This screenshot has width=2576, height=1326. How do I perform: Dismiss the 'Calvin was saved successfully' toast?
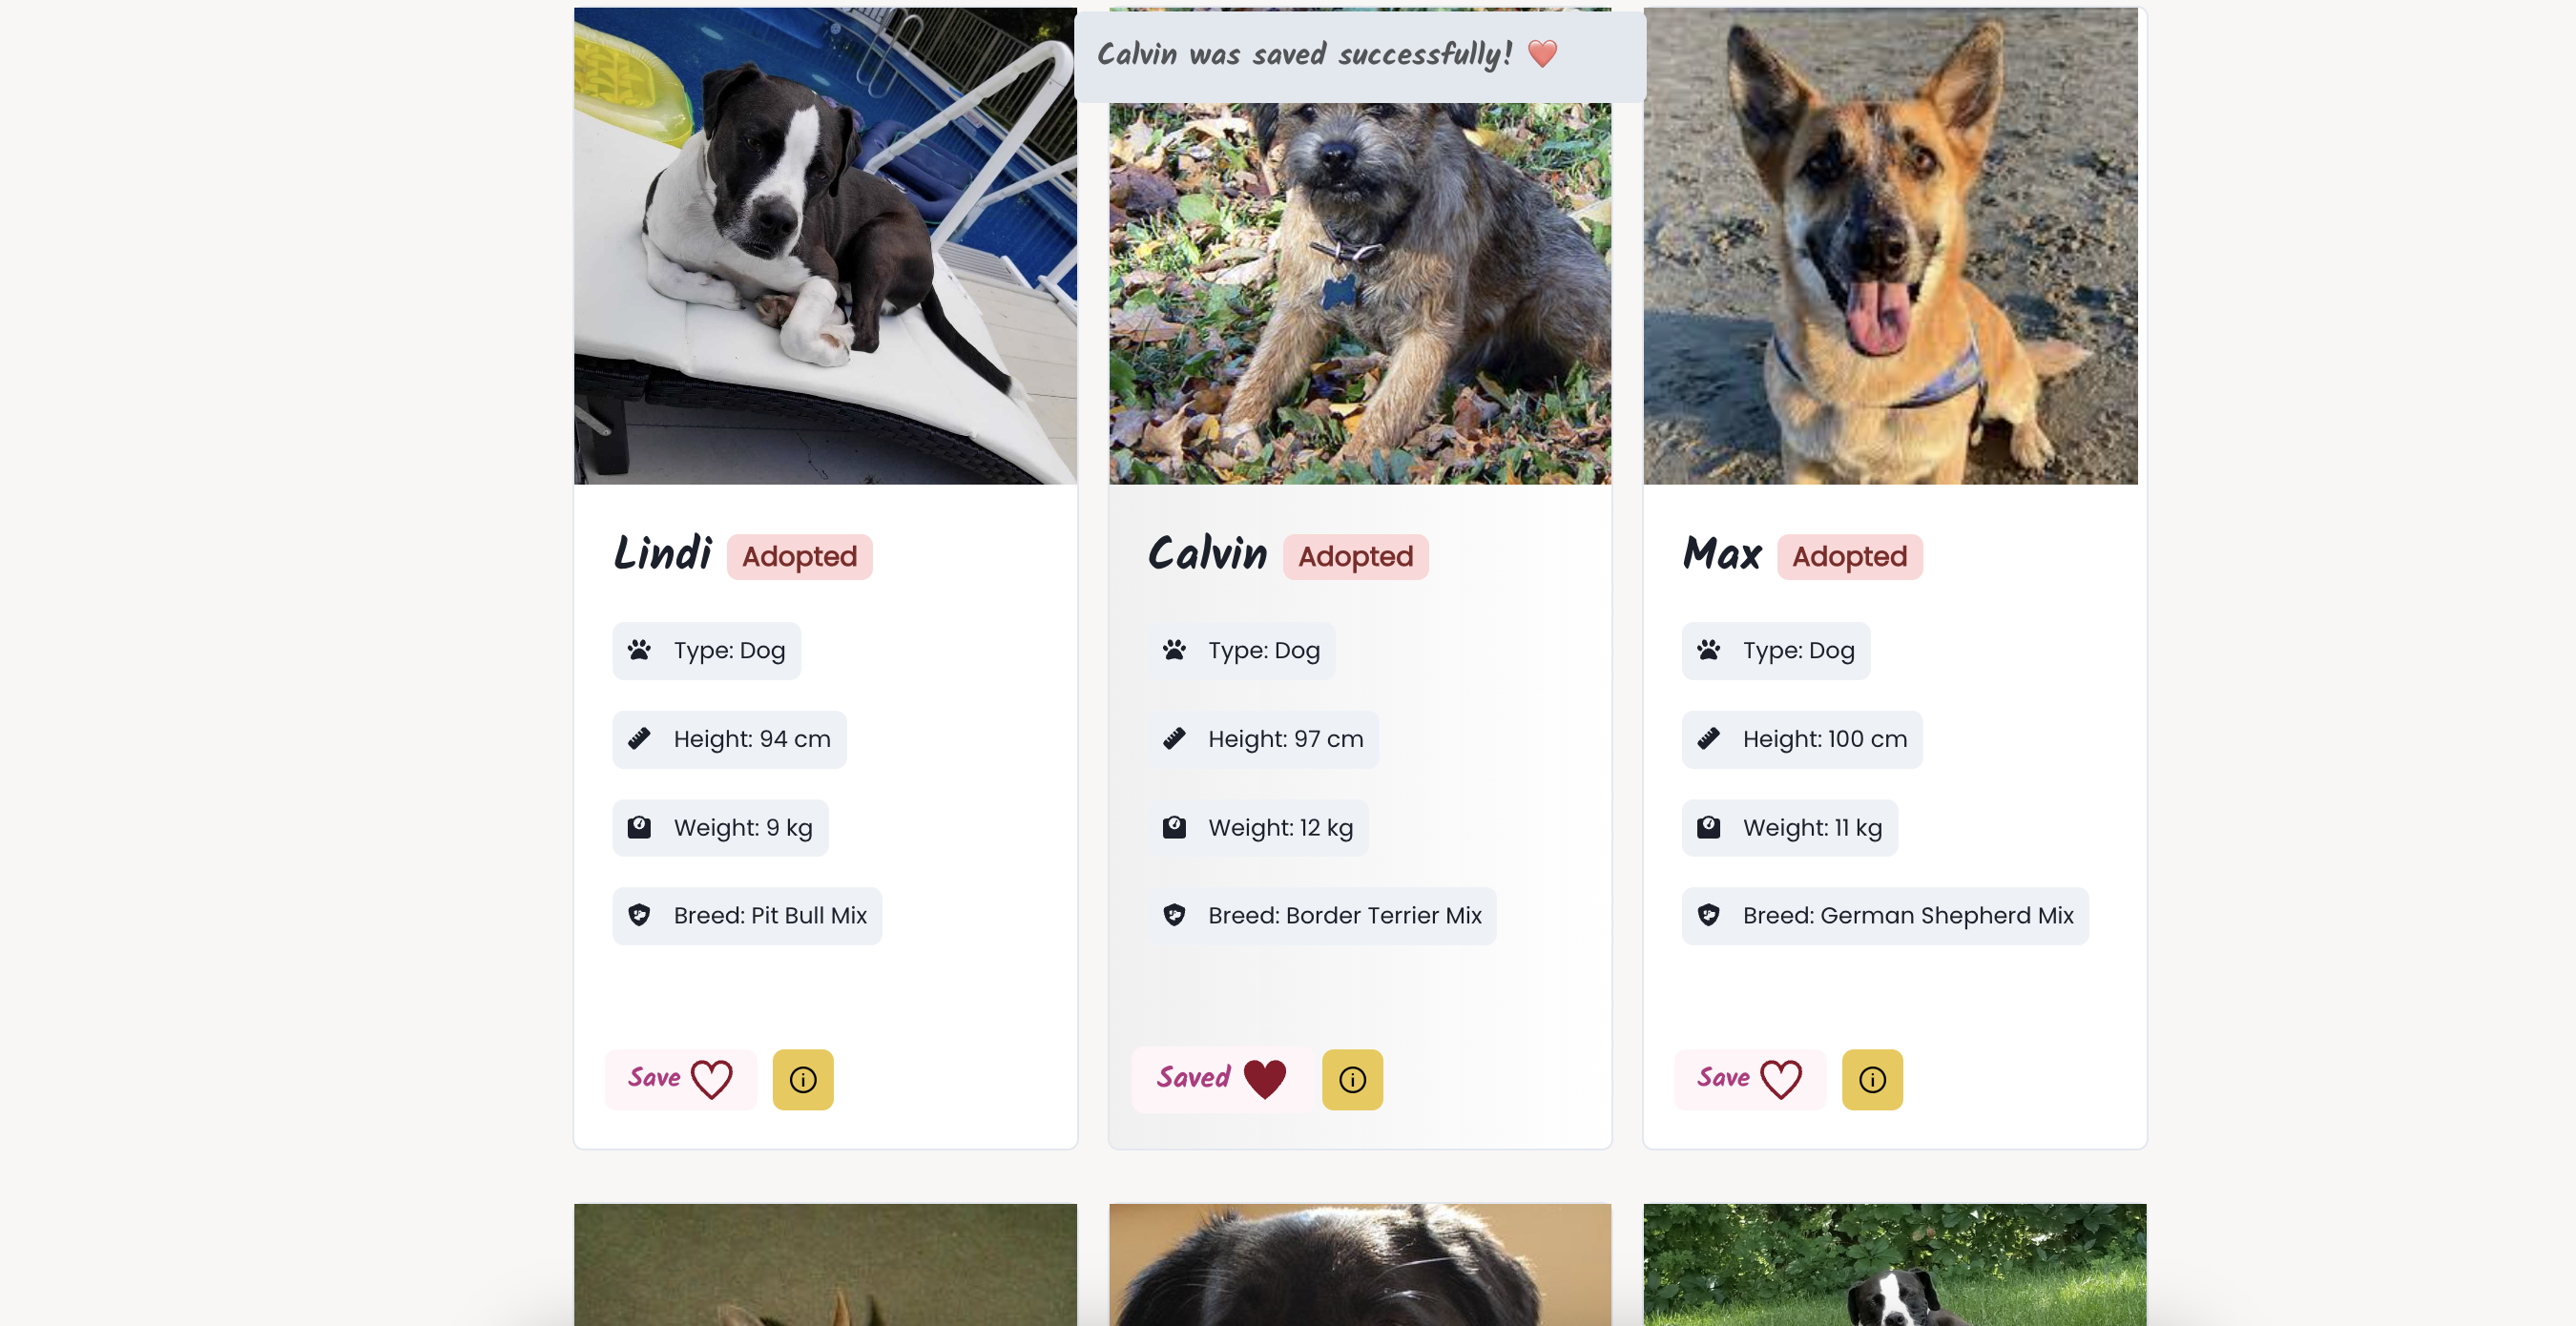point(1360,56)
